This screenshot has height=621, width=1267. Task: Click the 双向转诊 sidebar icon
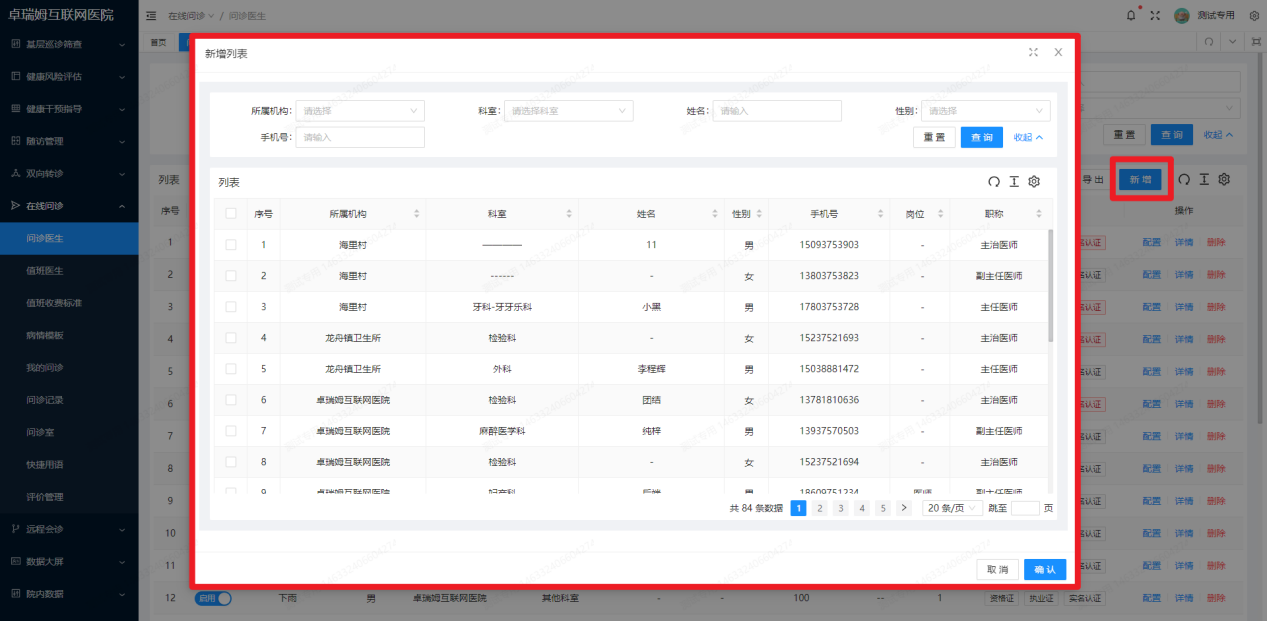pos(15,173)
